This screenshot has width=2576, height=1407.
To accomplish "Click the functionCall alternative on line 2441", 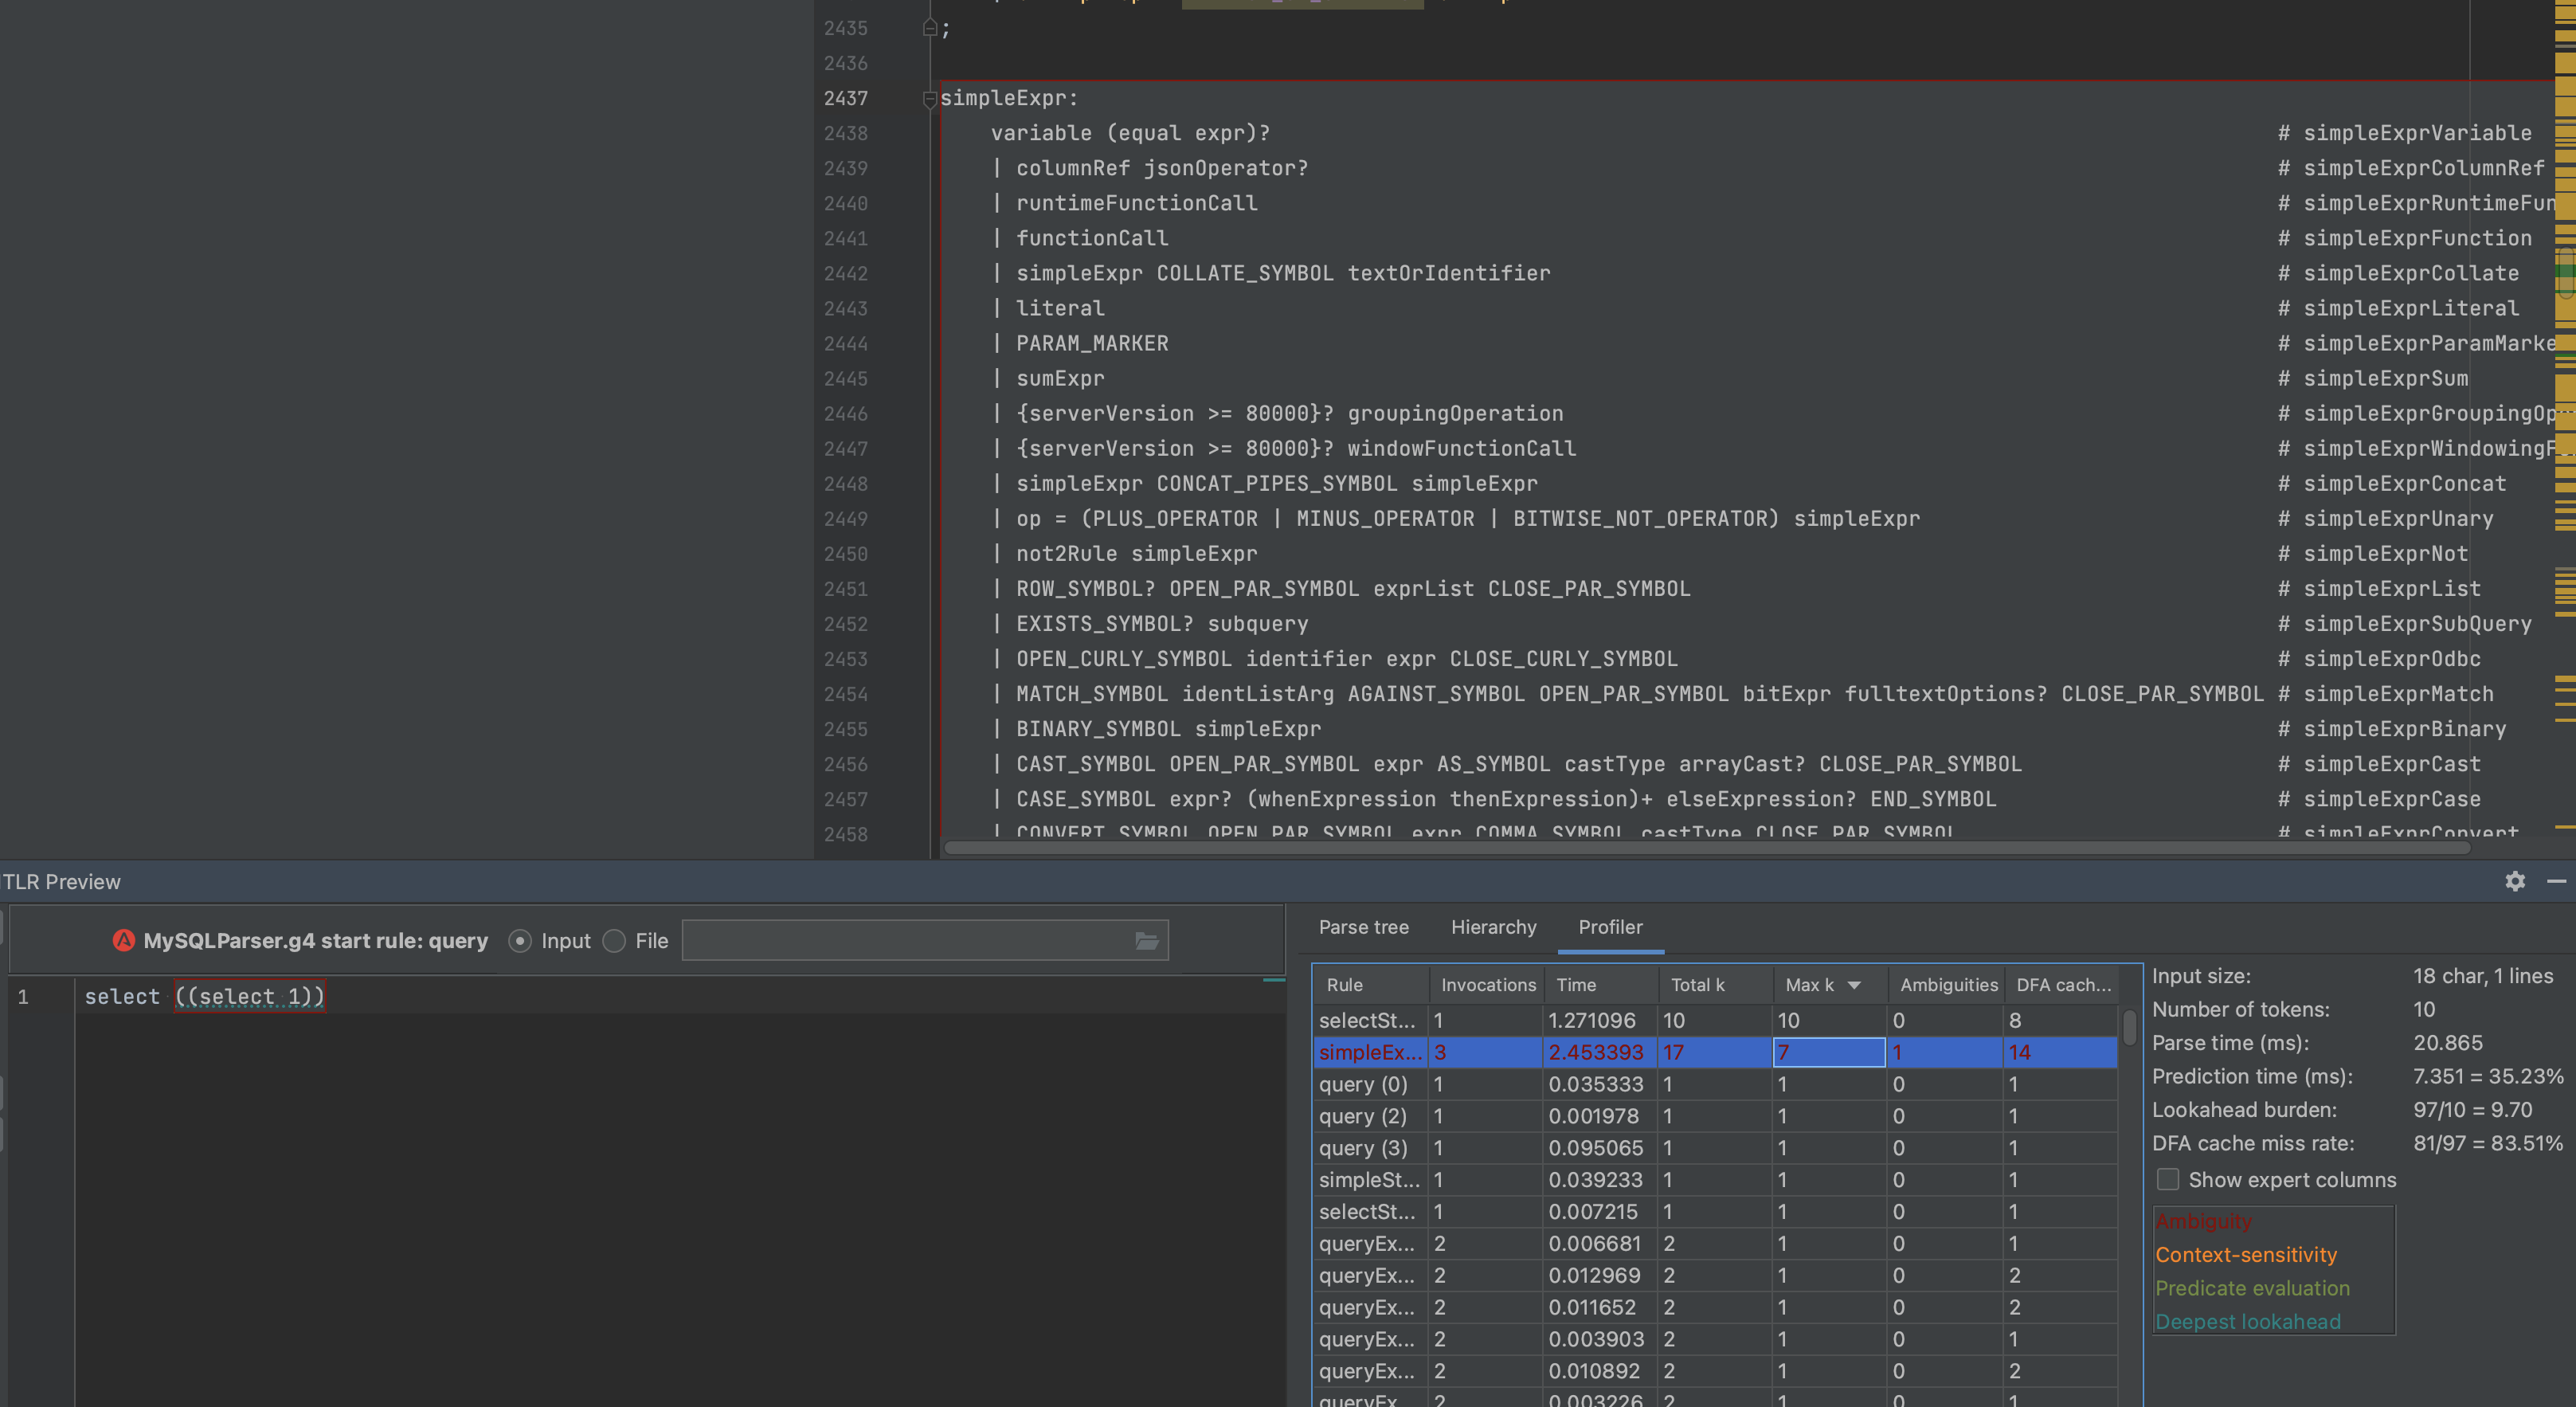I will [x=1092, y=238].
